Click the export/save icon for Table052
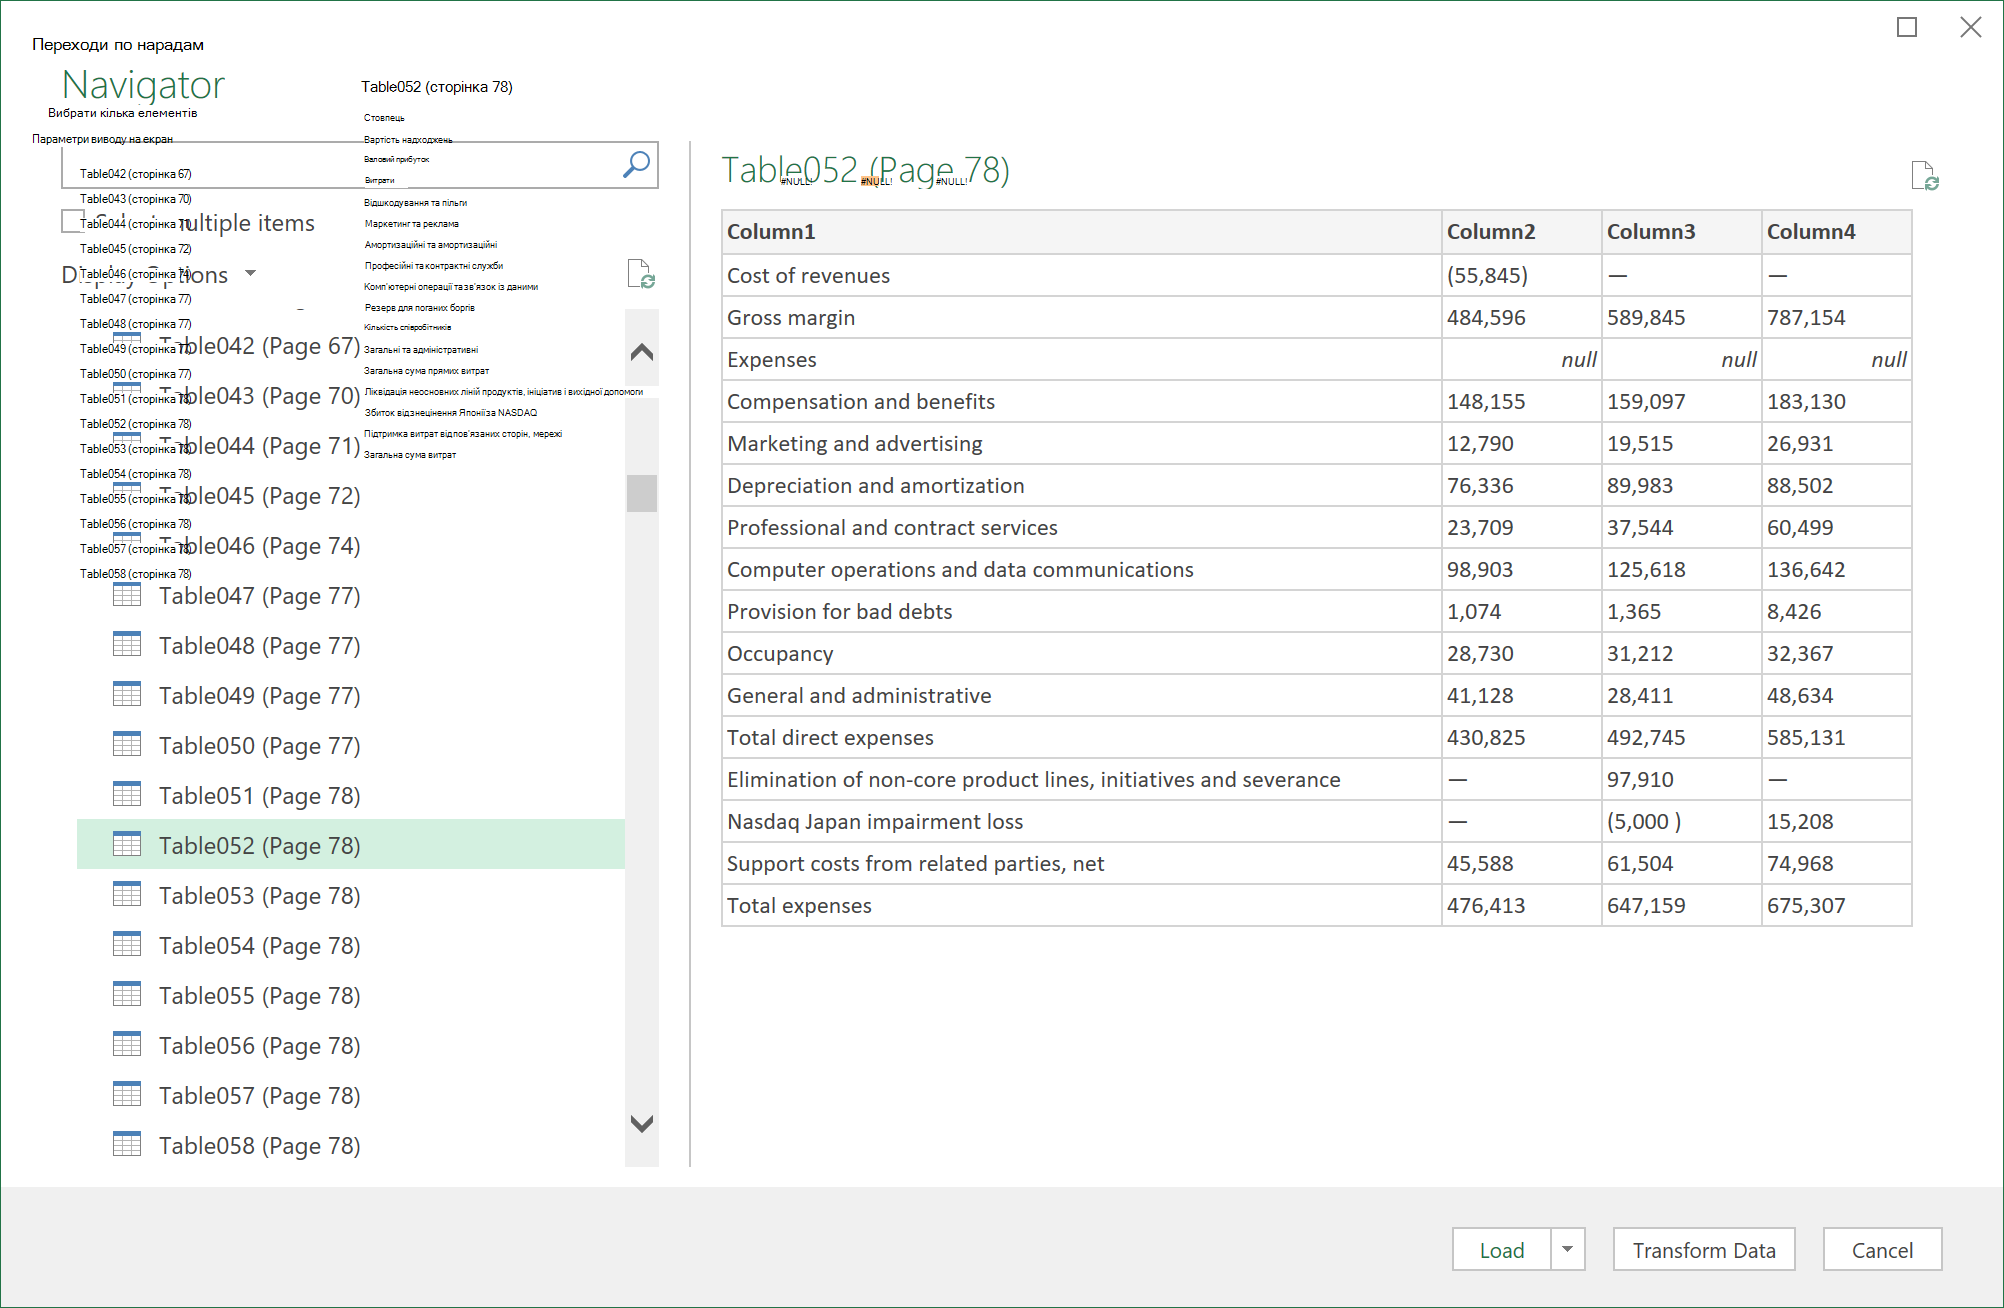The width and height of the screenshot is (2004, 1308). tap(1930, 175)
